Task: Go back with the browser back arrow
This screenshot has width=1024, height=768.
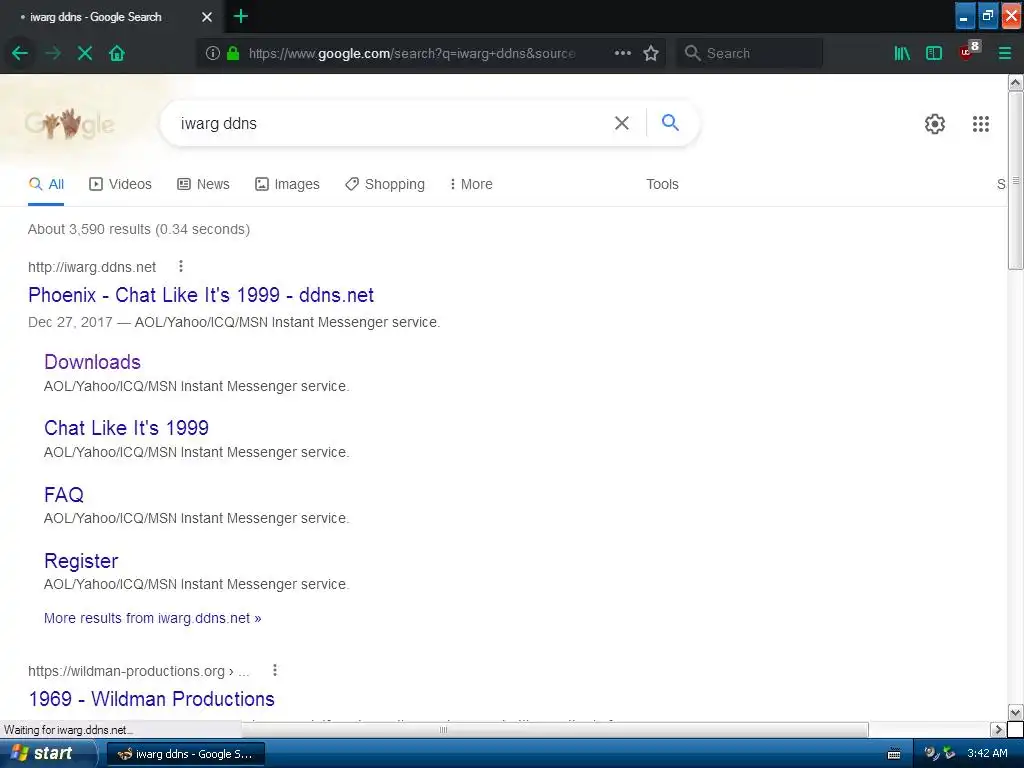Action: (20, 53)
